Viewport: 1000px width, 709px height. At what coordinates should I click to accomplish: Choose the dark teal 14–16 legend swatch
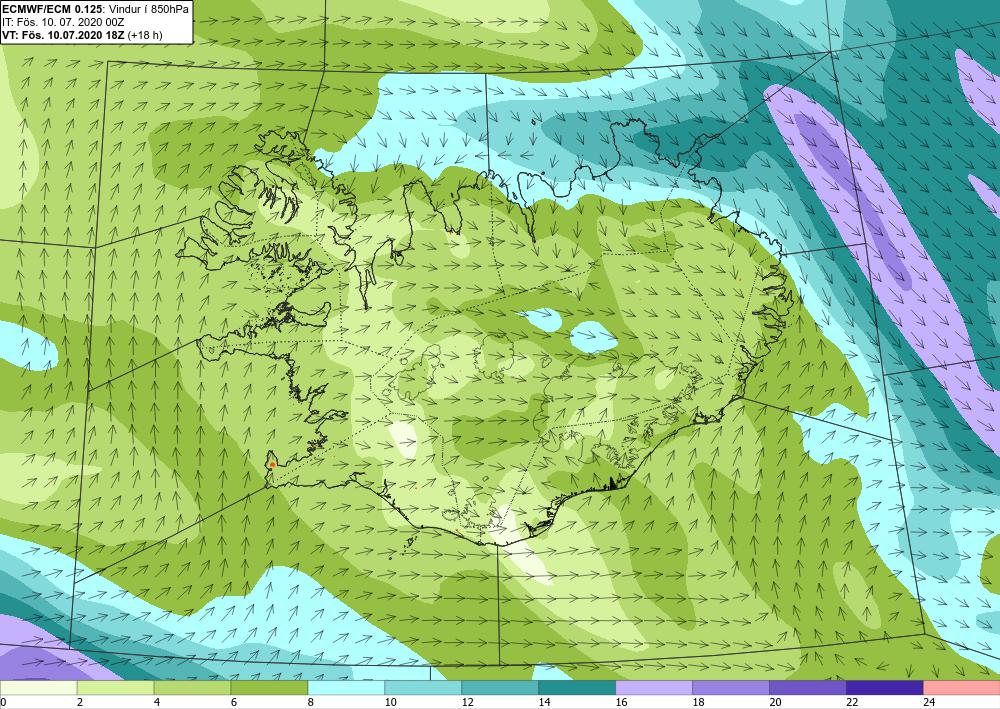tap(577, 688)
